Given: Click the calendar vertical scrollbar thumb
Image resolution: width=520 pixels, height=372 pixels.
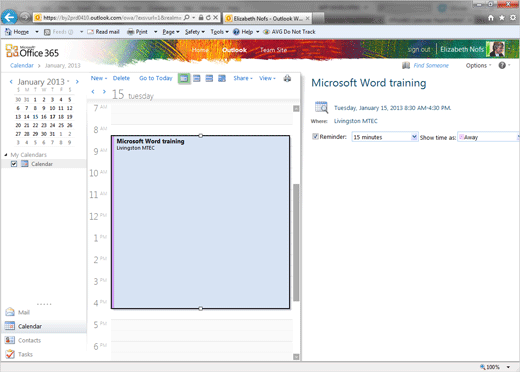Looking at the screenshot, I should coord(296,242).
